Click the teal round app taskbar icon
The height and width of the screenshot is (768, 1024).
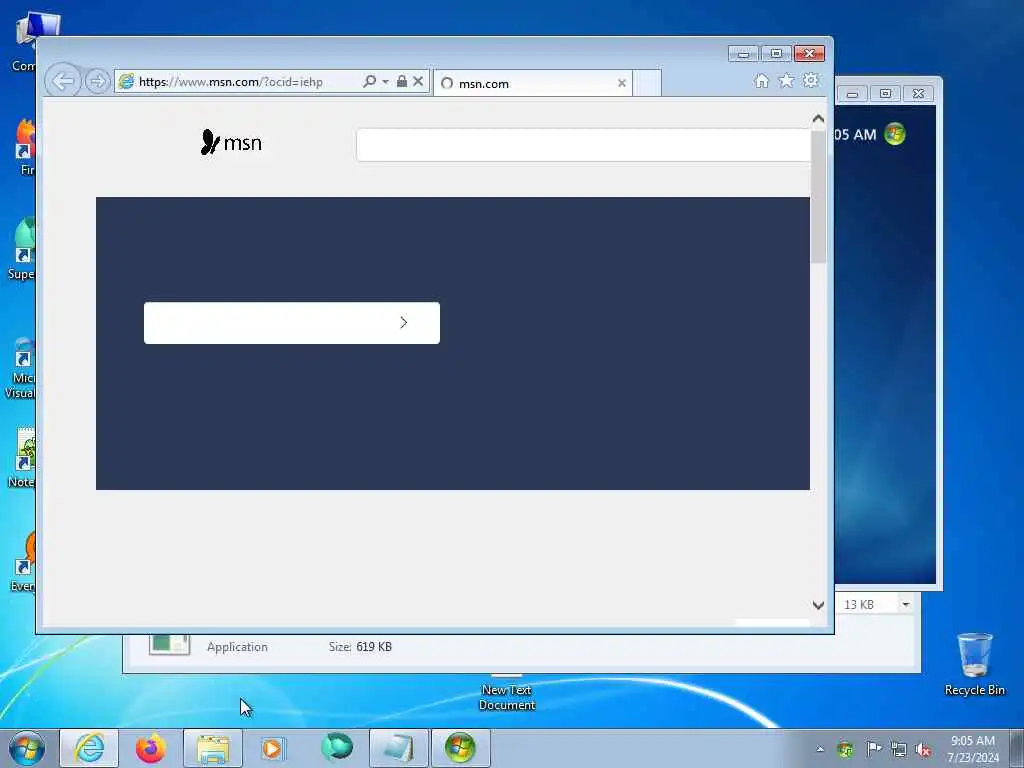click(337, 747)
